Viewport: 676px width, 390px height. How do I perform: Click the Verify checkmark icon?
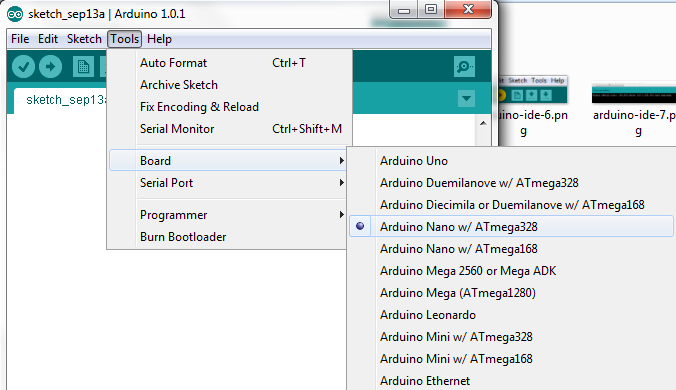(23, 67)
